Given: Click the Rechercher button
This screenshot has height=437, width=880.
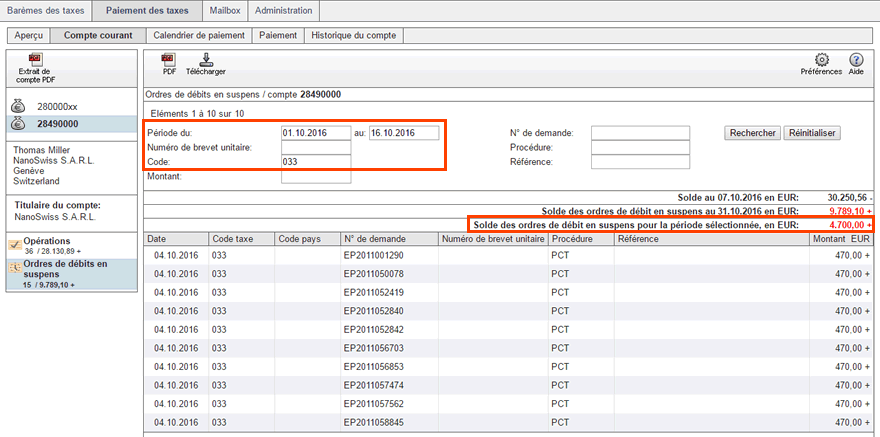Looking at the screenshot, I should point(753,133).
